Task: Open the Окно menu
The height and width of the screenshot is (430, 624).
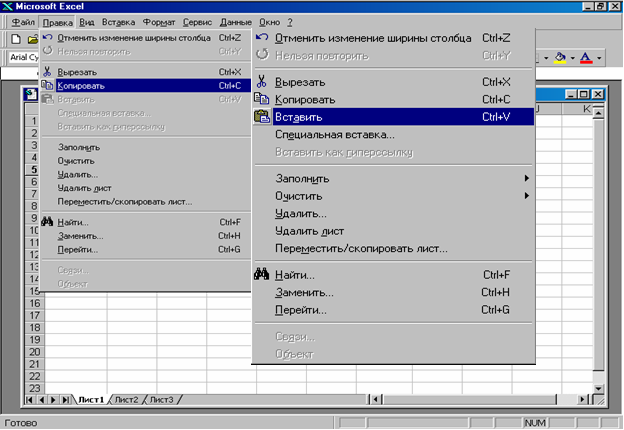Action: point(269,22)
